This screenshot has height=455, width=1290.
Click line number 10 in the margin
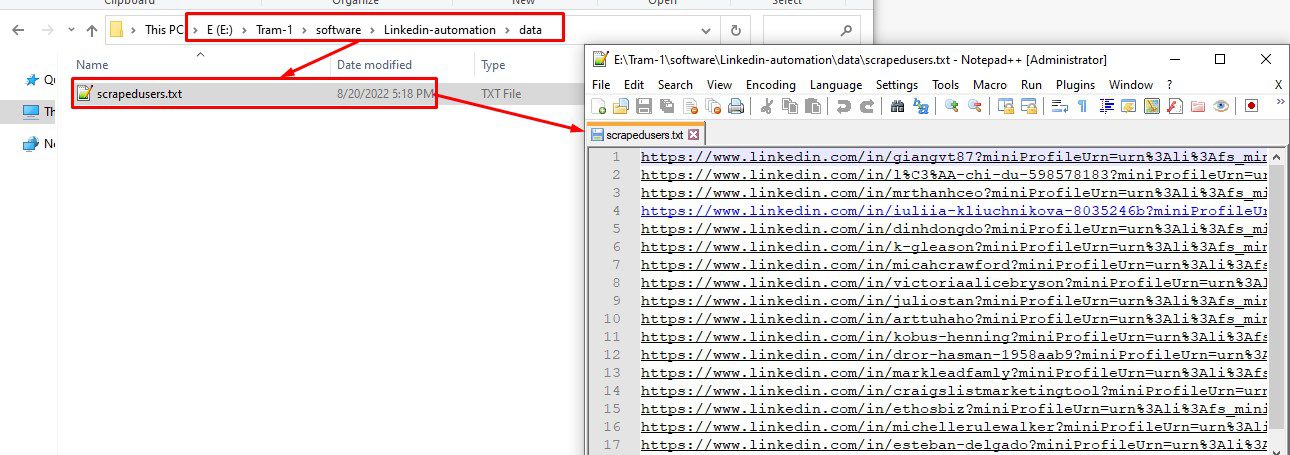(612, 319)
